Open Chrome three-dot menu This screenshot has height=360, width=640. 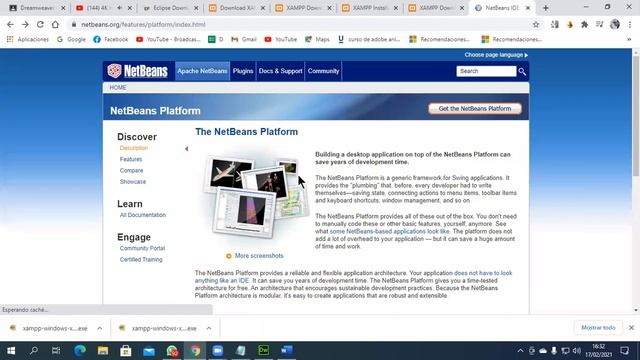(630, 24)
